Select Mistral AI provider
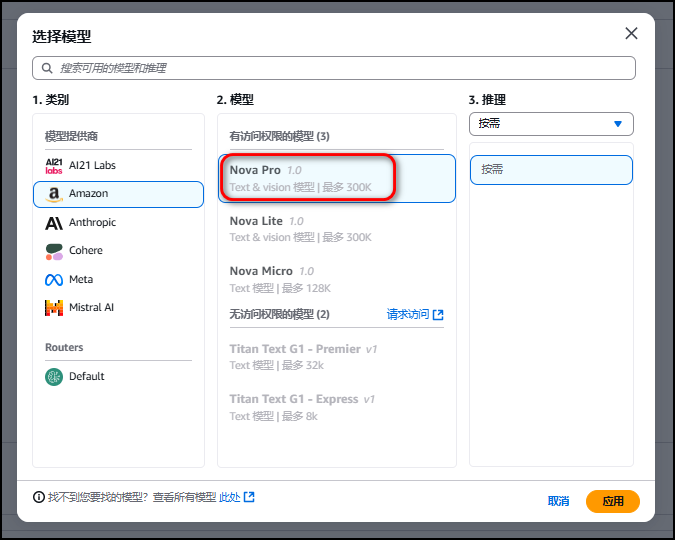The image size is (675, 540). [x=118, y=308]
